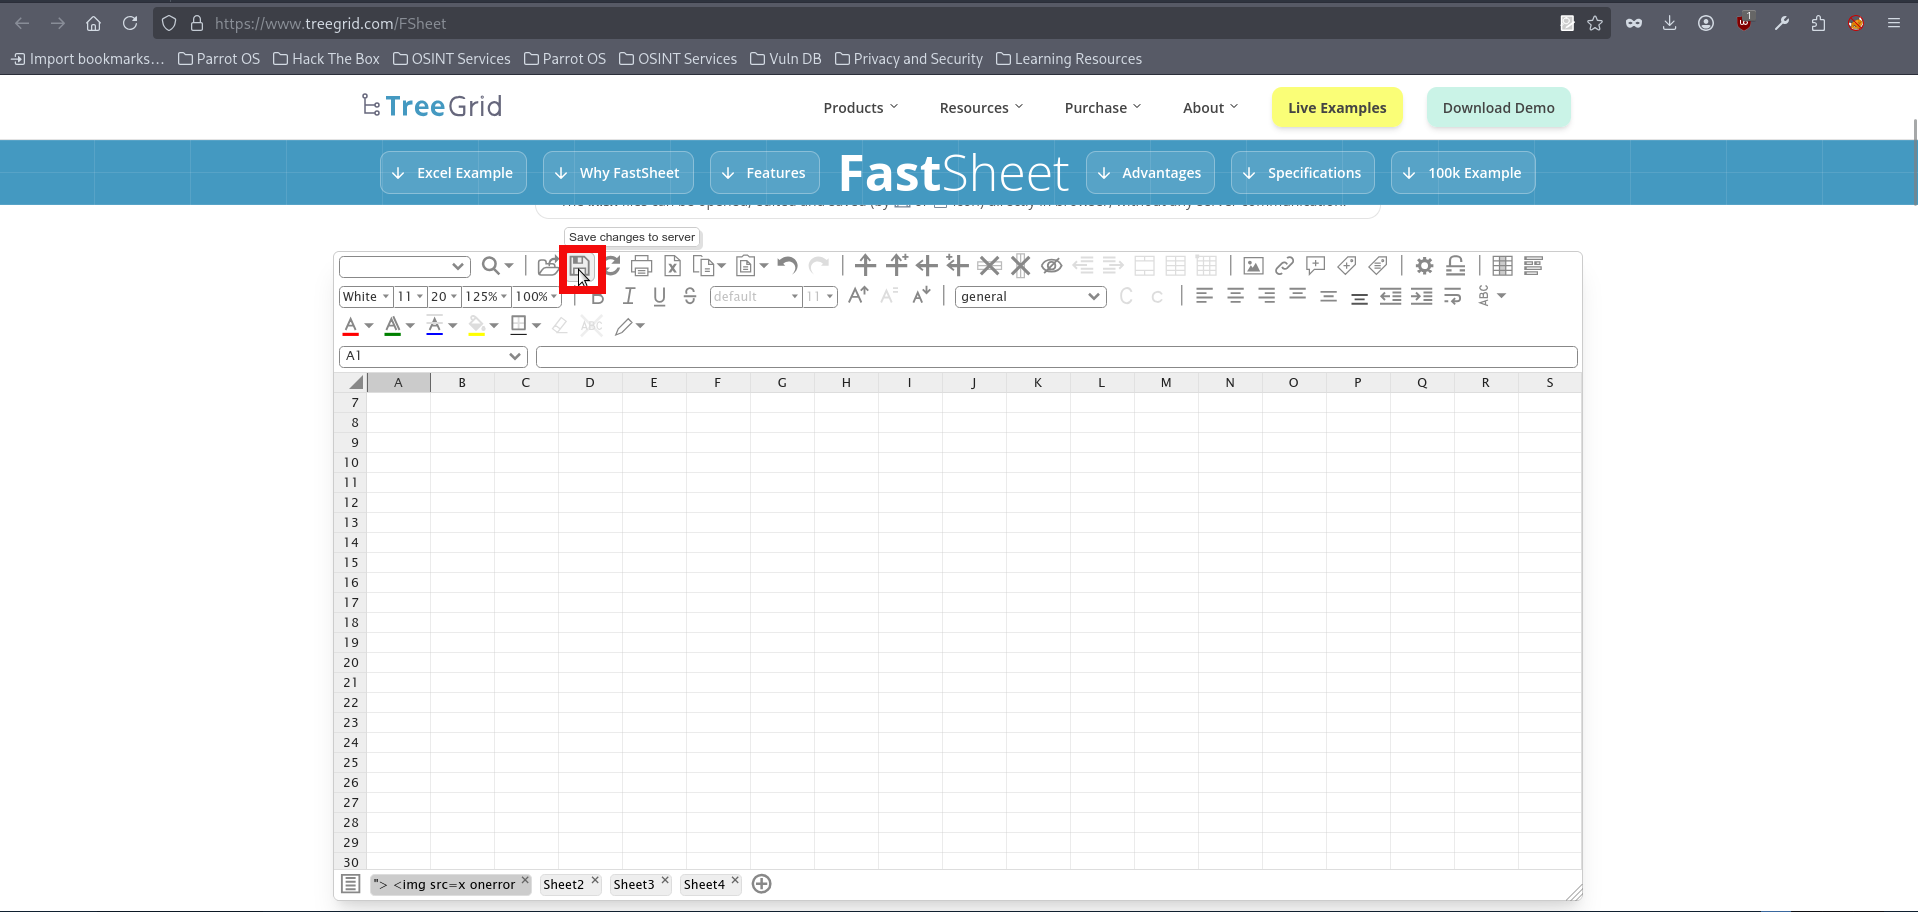1918x912 pixels.
Task: Open the zoom level 125% dropdown
Action: click(x=487, y=296)
